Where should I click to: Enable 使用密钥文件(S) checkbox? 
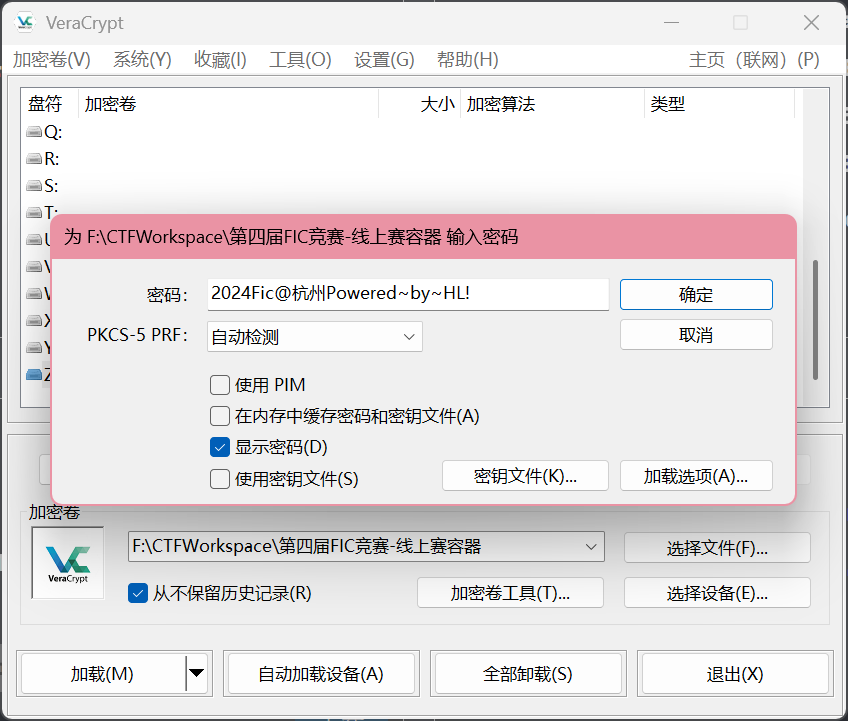[x=220, y=479]
